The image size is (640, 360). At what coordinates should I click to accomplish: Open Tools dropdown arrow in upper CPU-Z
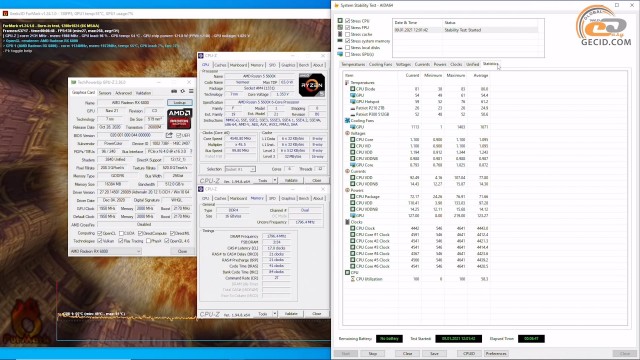click(x=275, y=180)
